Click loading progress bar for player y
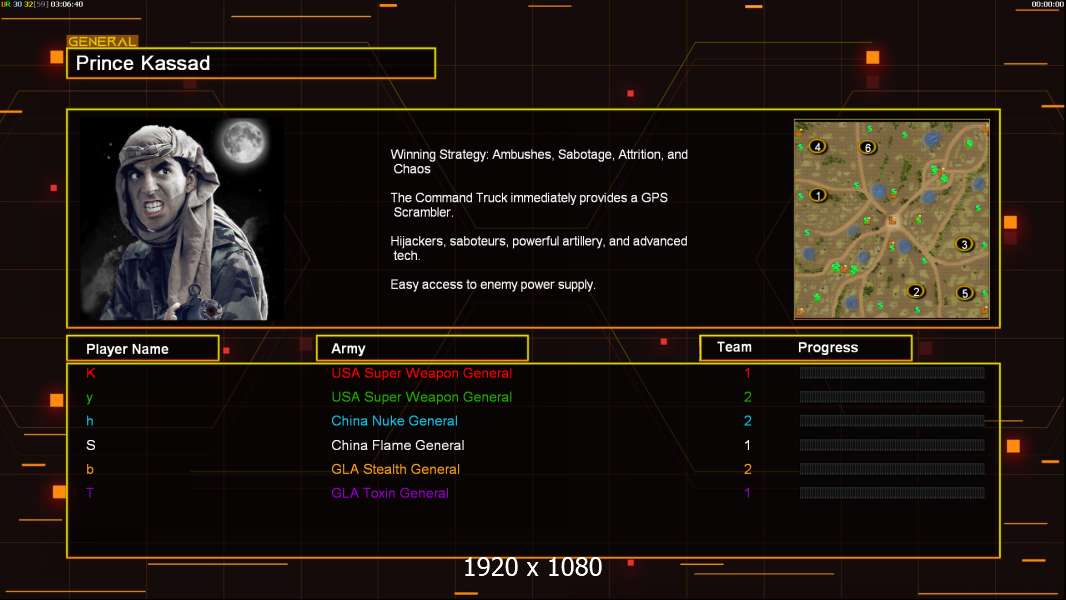 click(892, 396)
